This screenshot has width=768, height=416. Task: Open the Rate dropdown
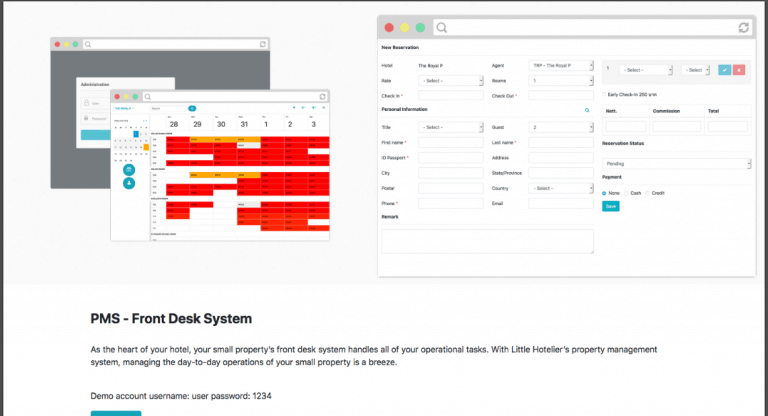[x=451, y=81]
